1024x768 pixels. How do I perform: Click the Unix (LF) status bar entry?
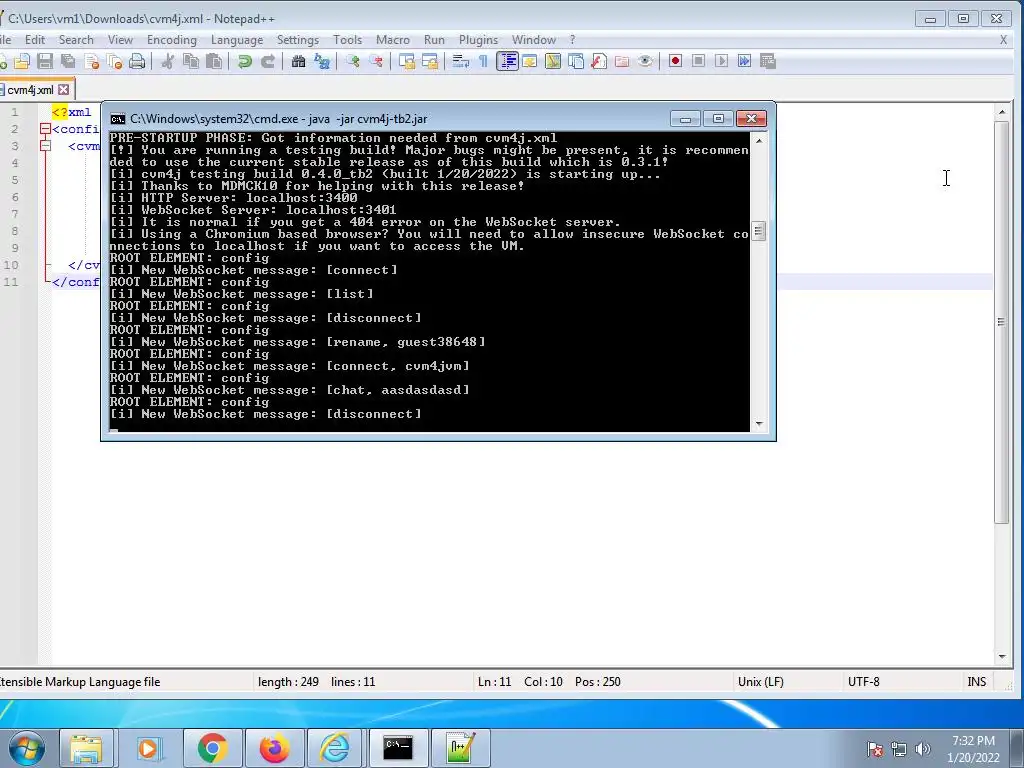[x=760, y=682]
